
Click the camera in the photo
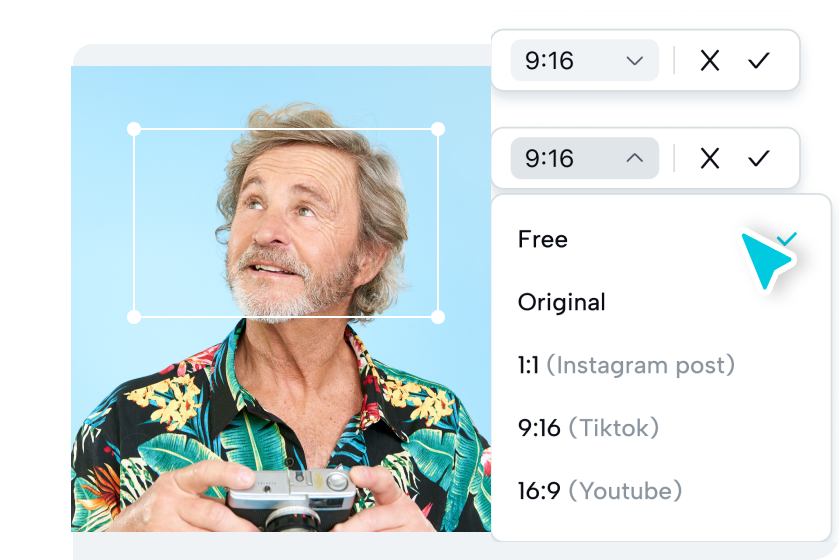coord(293,499)
